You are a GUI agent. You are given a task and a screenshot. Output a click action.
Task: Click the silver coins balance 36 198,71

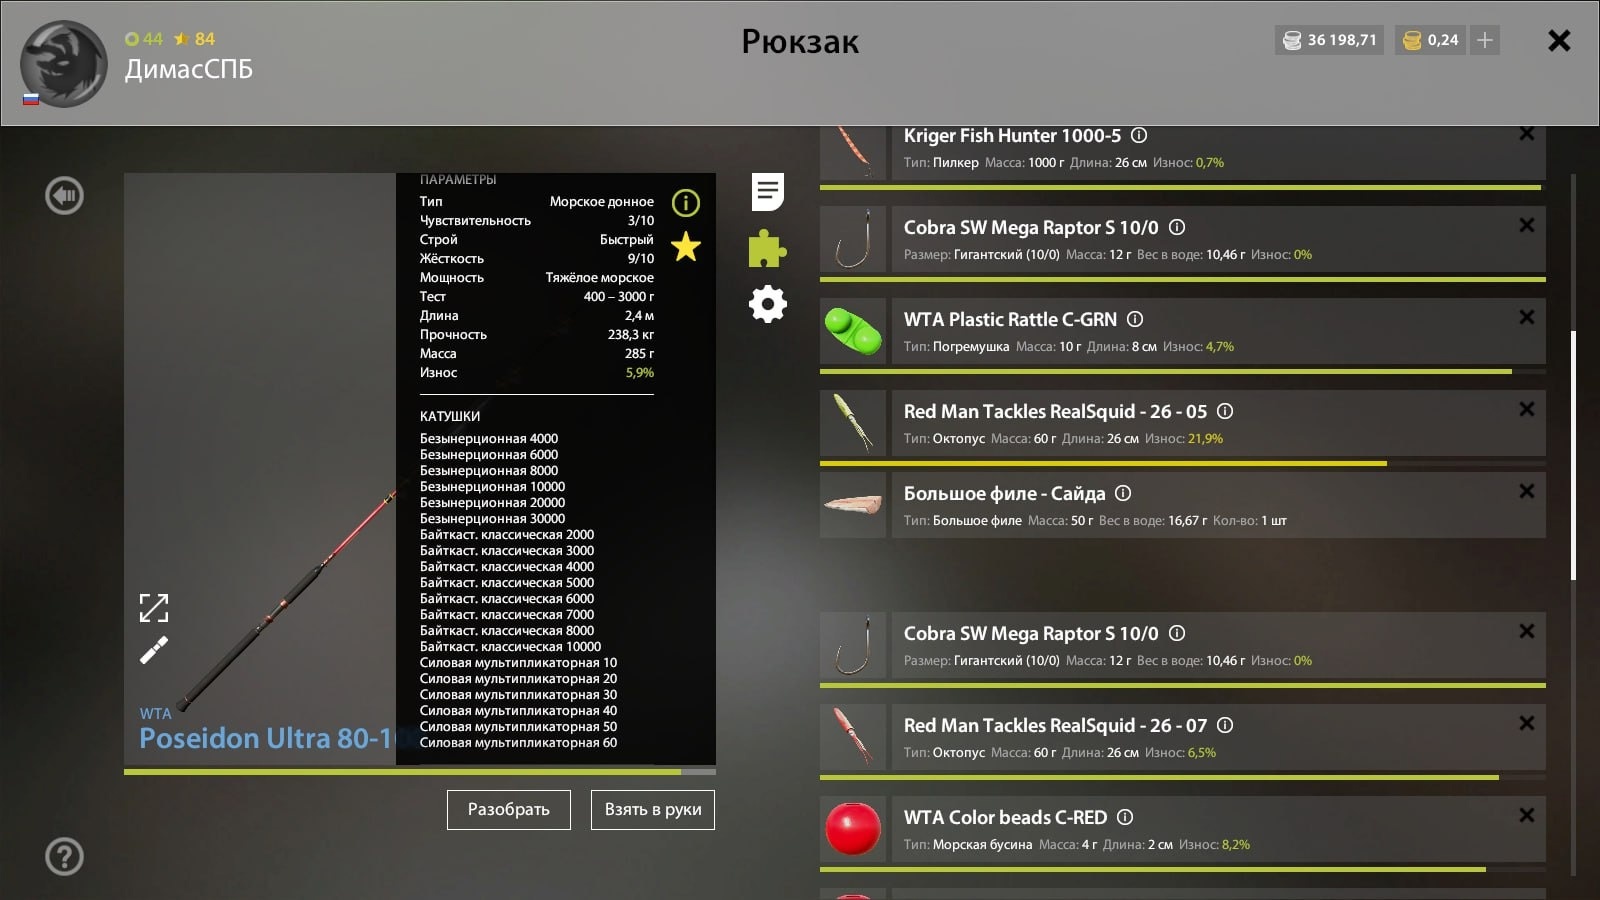pyautogui.click(x=1329, y=40)
